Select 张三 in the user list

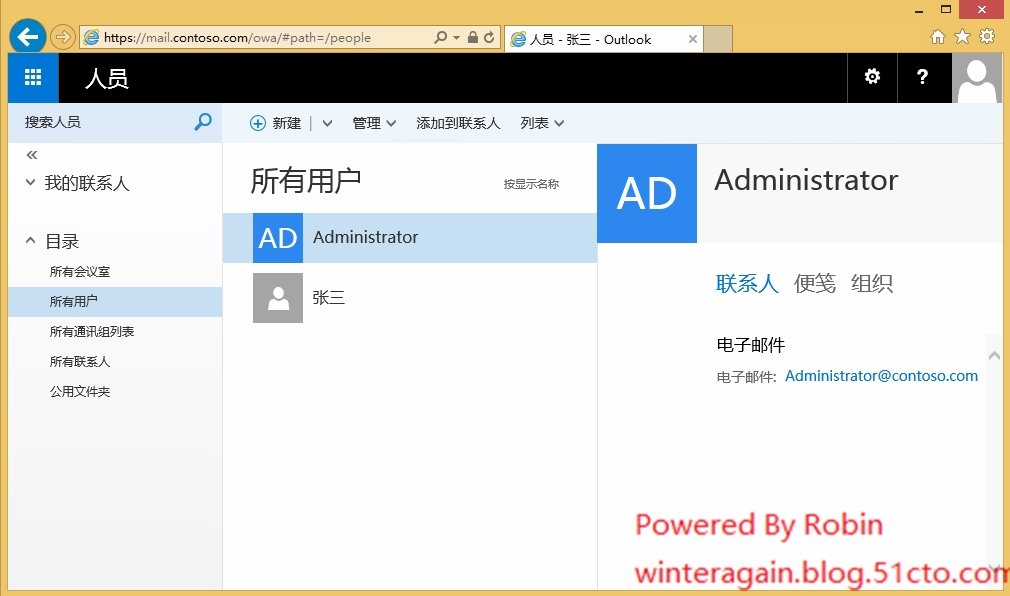(x=410, y=298)
